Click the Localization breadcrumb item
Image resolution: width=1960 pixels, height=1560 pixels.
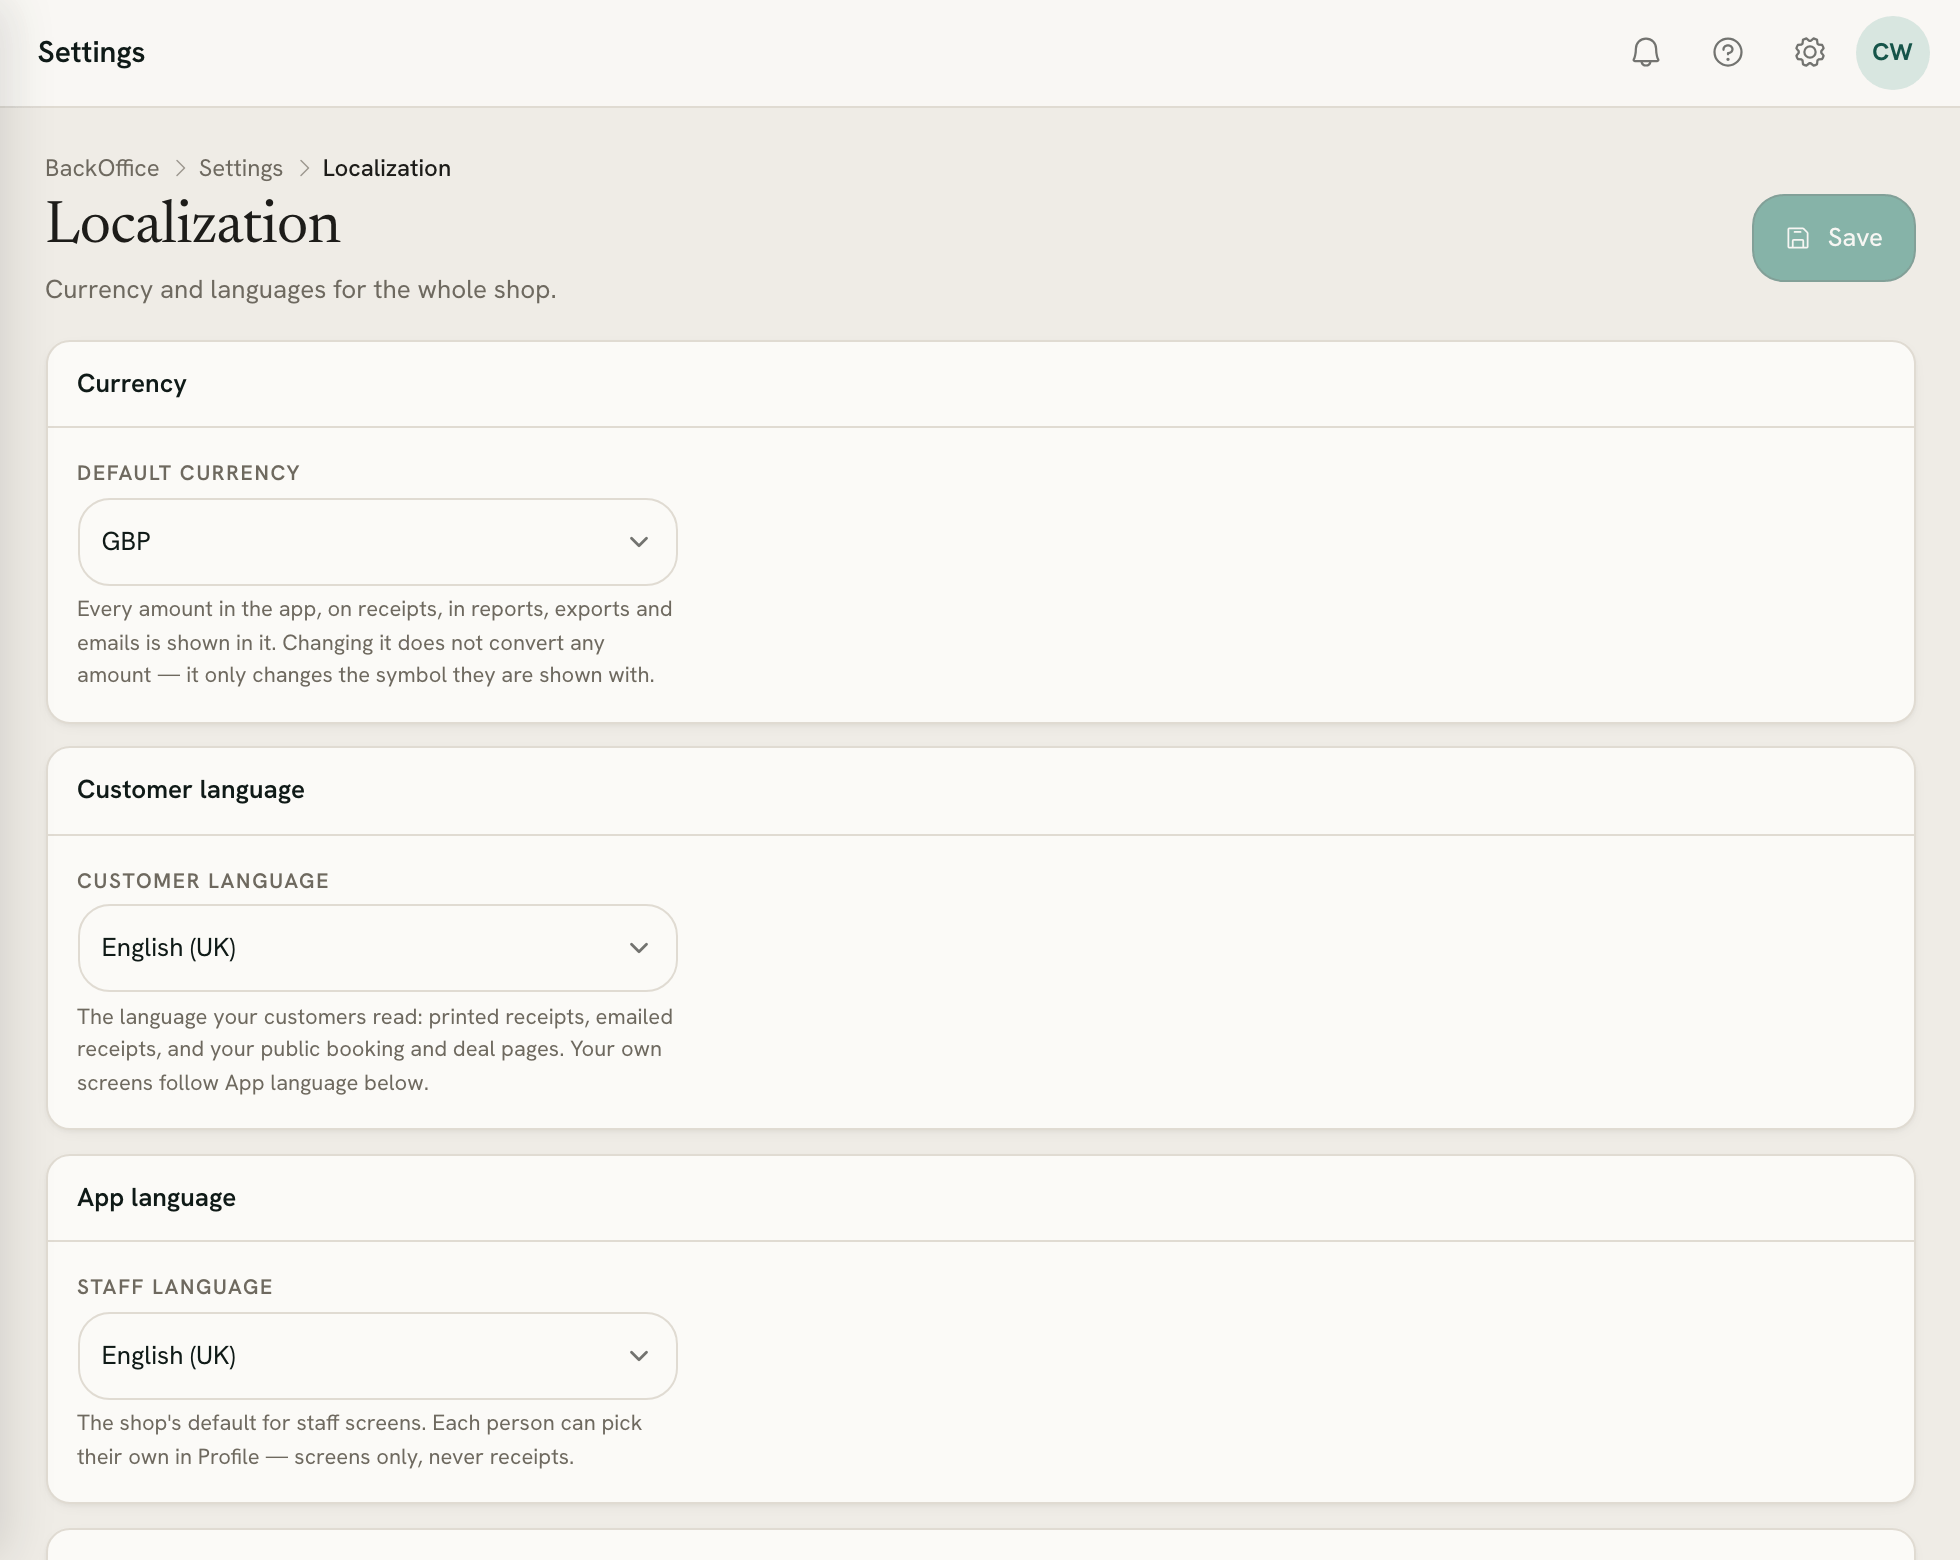386,168
